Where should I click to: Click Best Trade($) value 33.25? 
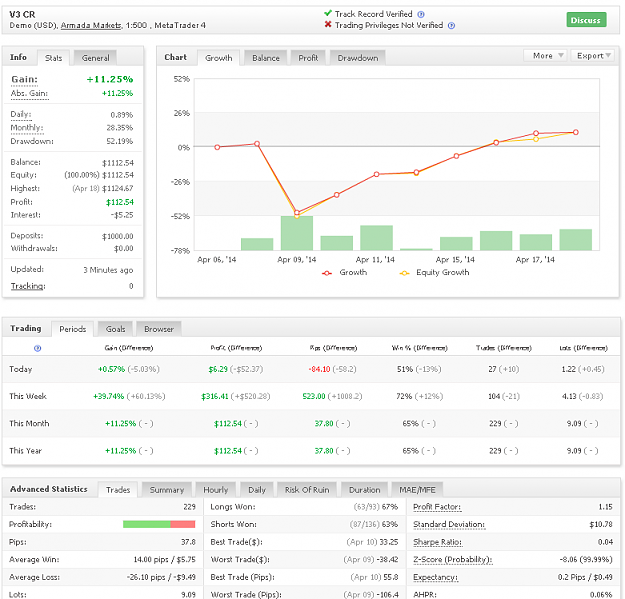click(x=391, y=542)
